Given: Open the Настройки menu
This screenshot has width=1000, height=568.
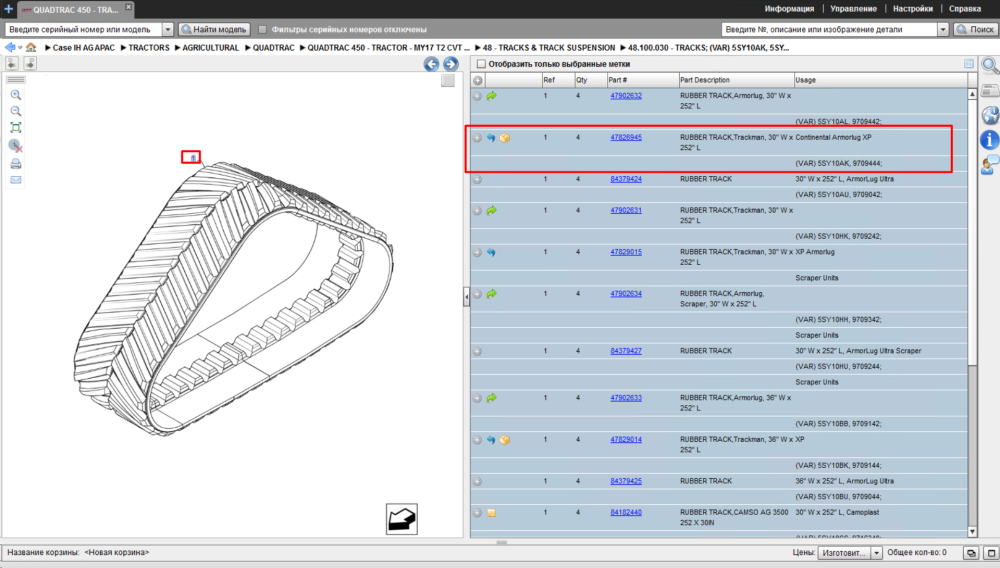Looking at the screenshot, I should [x=913, y=9].
